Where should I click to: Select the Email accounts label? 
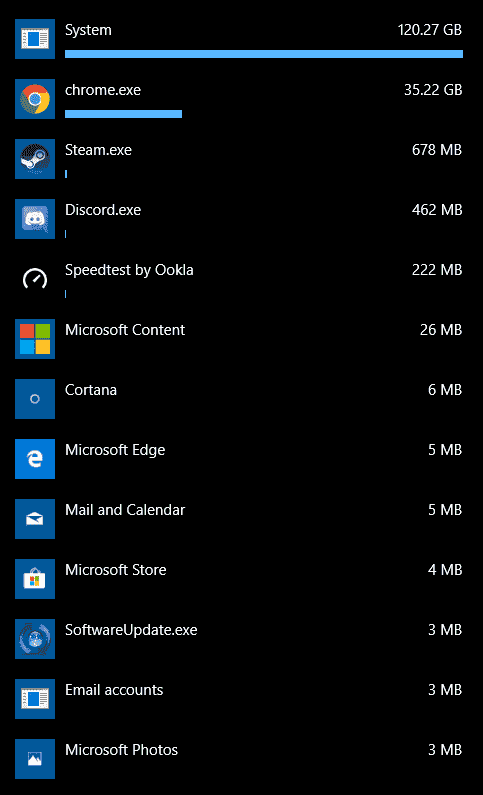pos(114,690)
